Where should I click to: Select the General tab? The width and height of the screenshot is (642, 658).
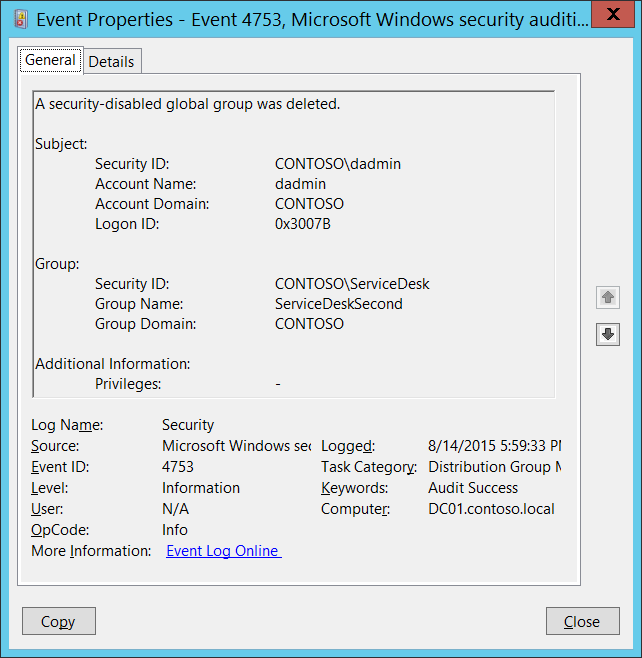[x=50, y=60]
